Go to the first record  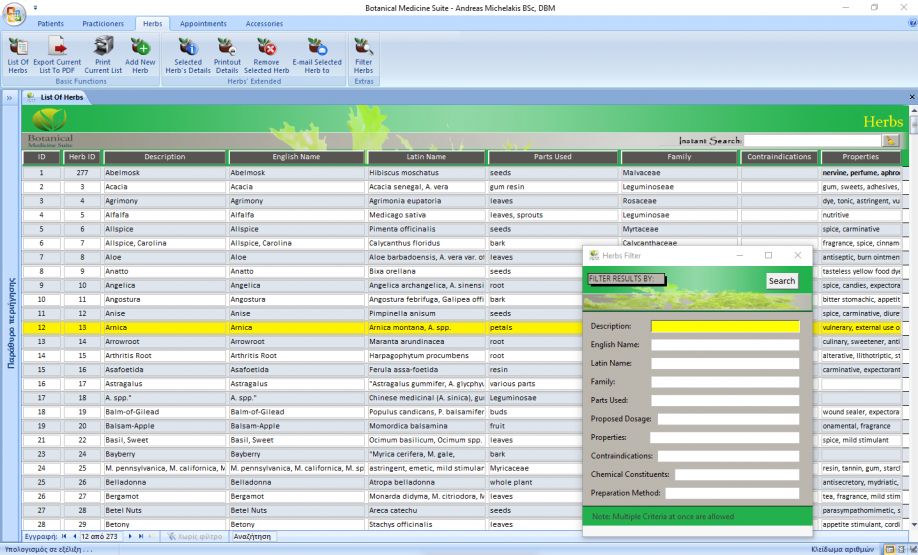coord(64,536)
